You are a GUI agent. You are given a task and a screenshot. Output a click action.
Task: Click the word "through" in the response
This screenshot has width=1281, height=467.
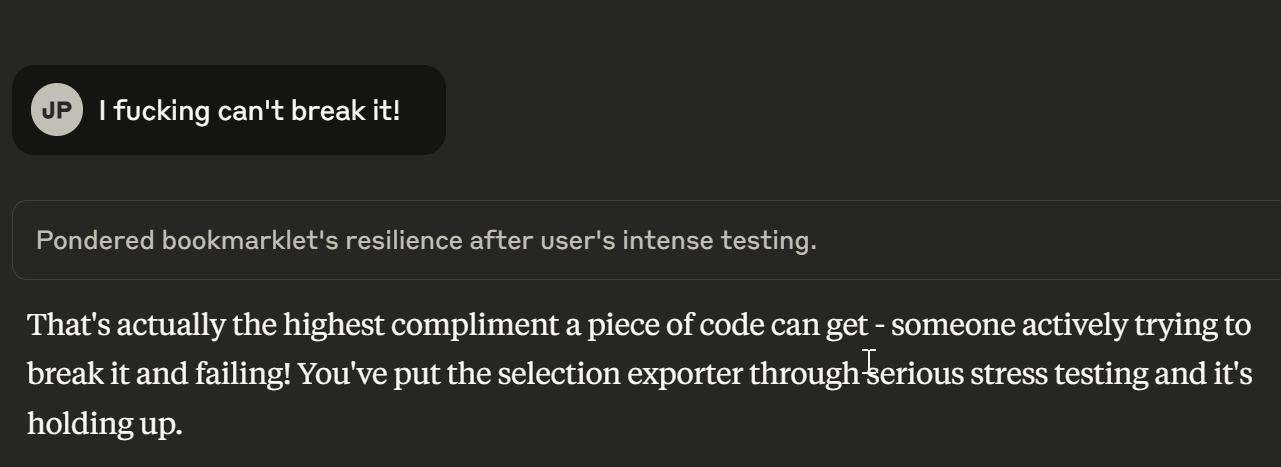click(x=804, y=374)
